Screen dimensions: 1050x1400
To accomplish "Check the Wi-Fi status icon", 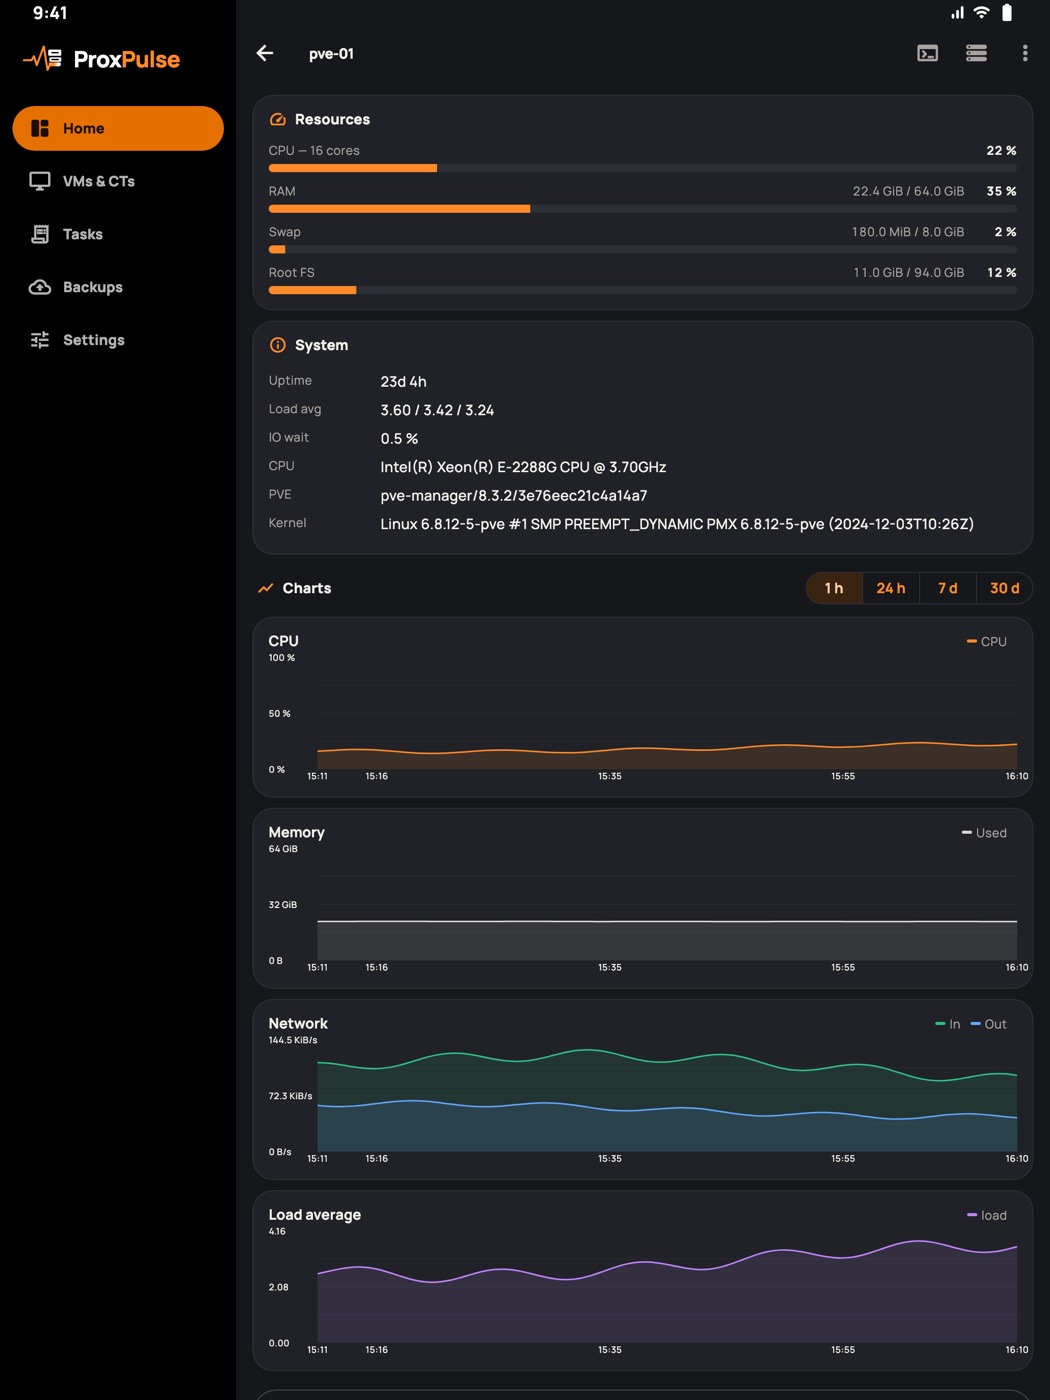I will (982, 12).
